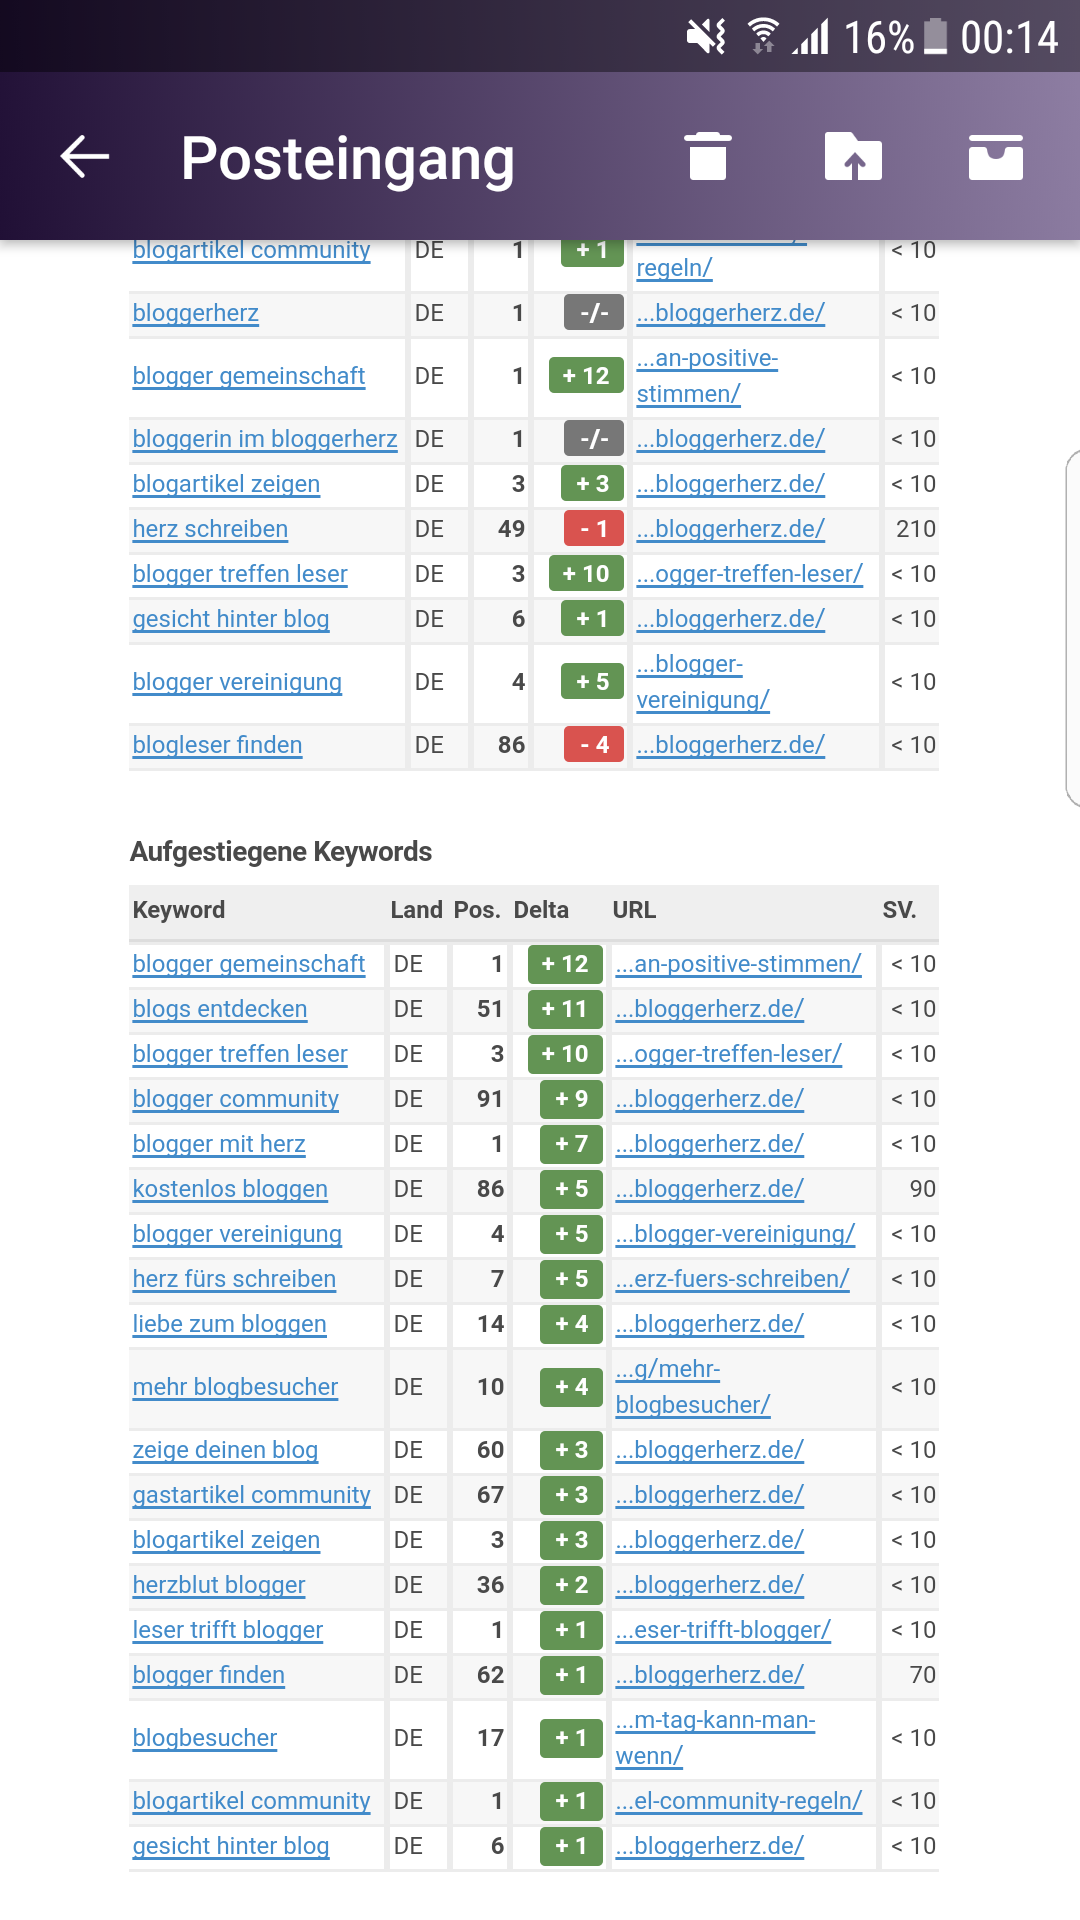Open 'kostenlos bloggen' keyword link
Viewport: 1080px width, 1920px height.
point(230,1189)
